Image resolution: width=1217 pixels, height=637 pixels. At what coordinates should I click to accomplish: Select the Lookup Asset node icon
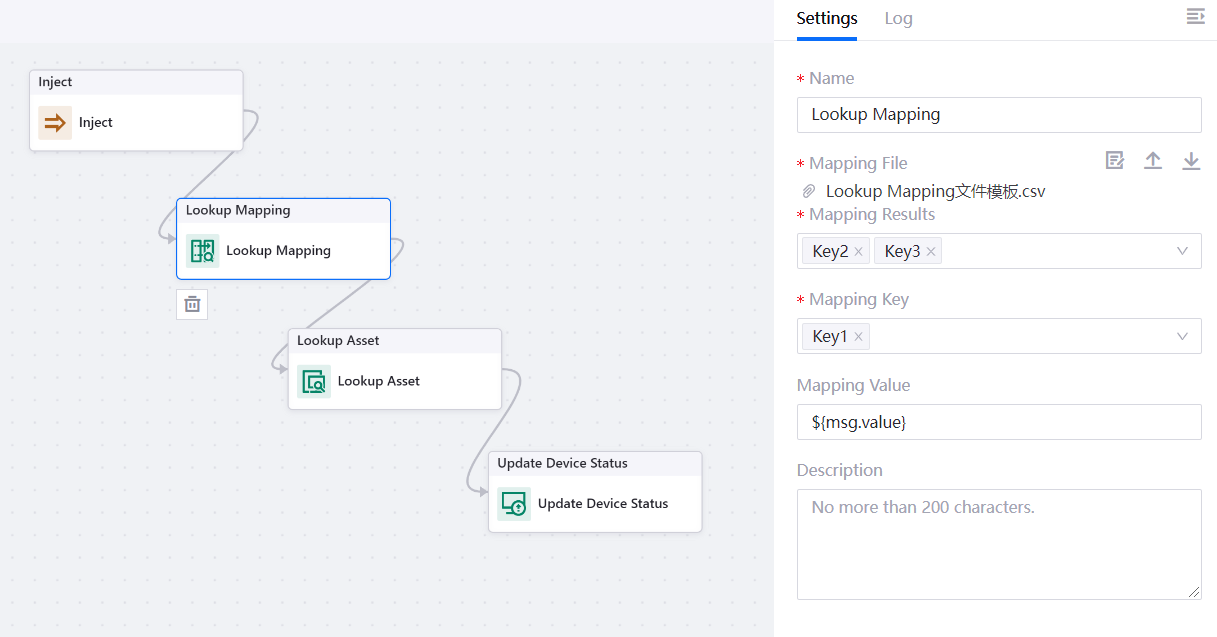(x=314, y=381)
